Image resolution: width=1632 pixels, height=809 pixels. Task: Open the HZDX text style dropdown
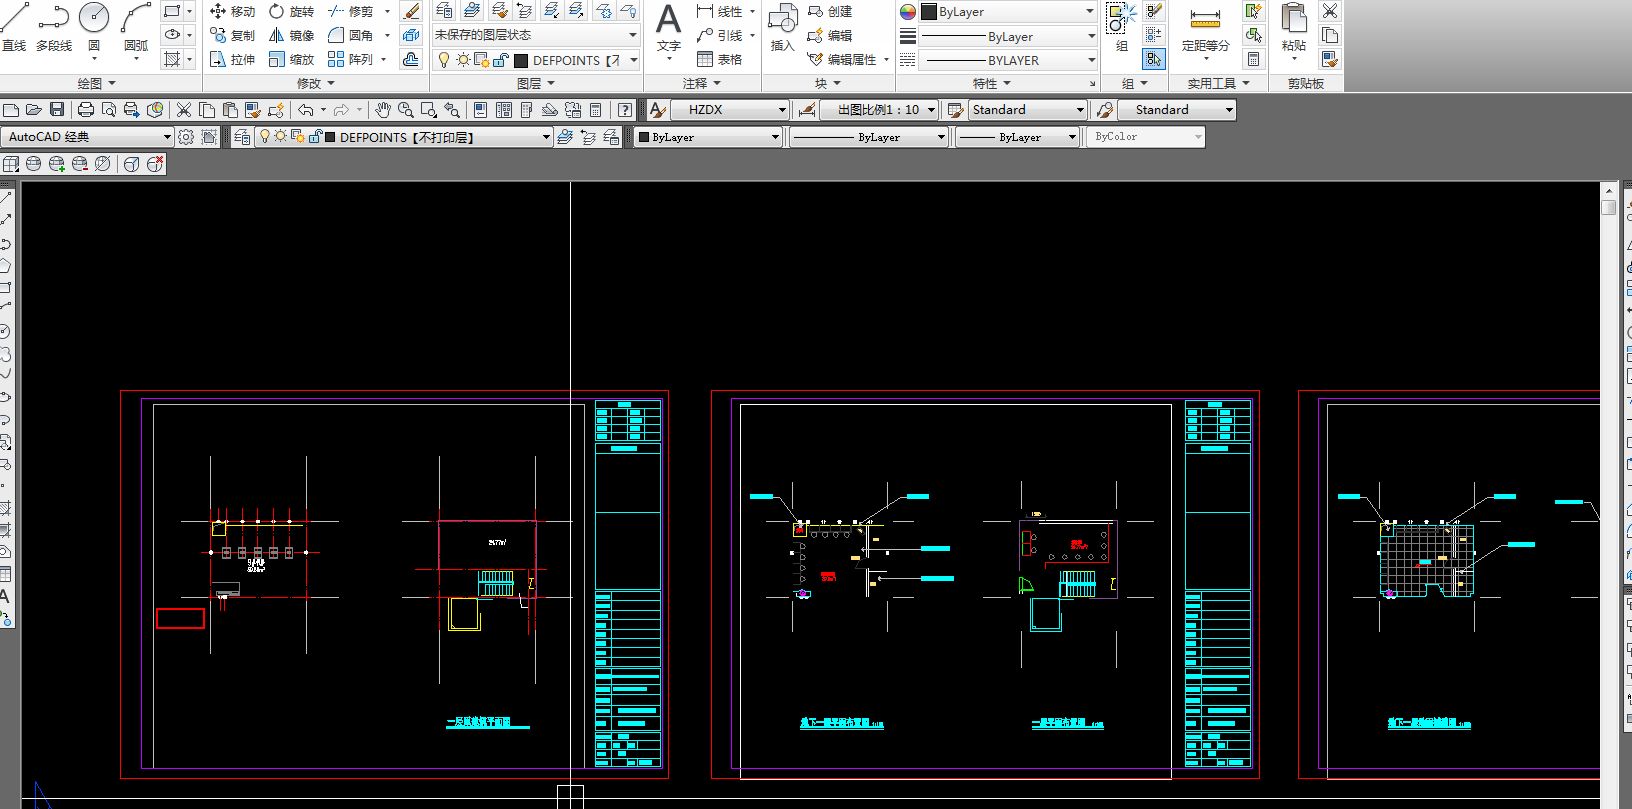pyautogui.click(x=782, y=110)
